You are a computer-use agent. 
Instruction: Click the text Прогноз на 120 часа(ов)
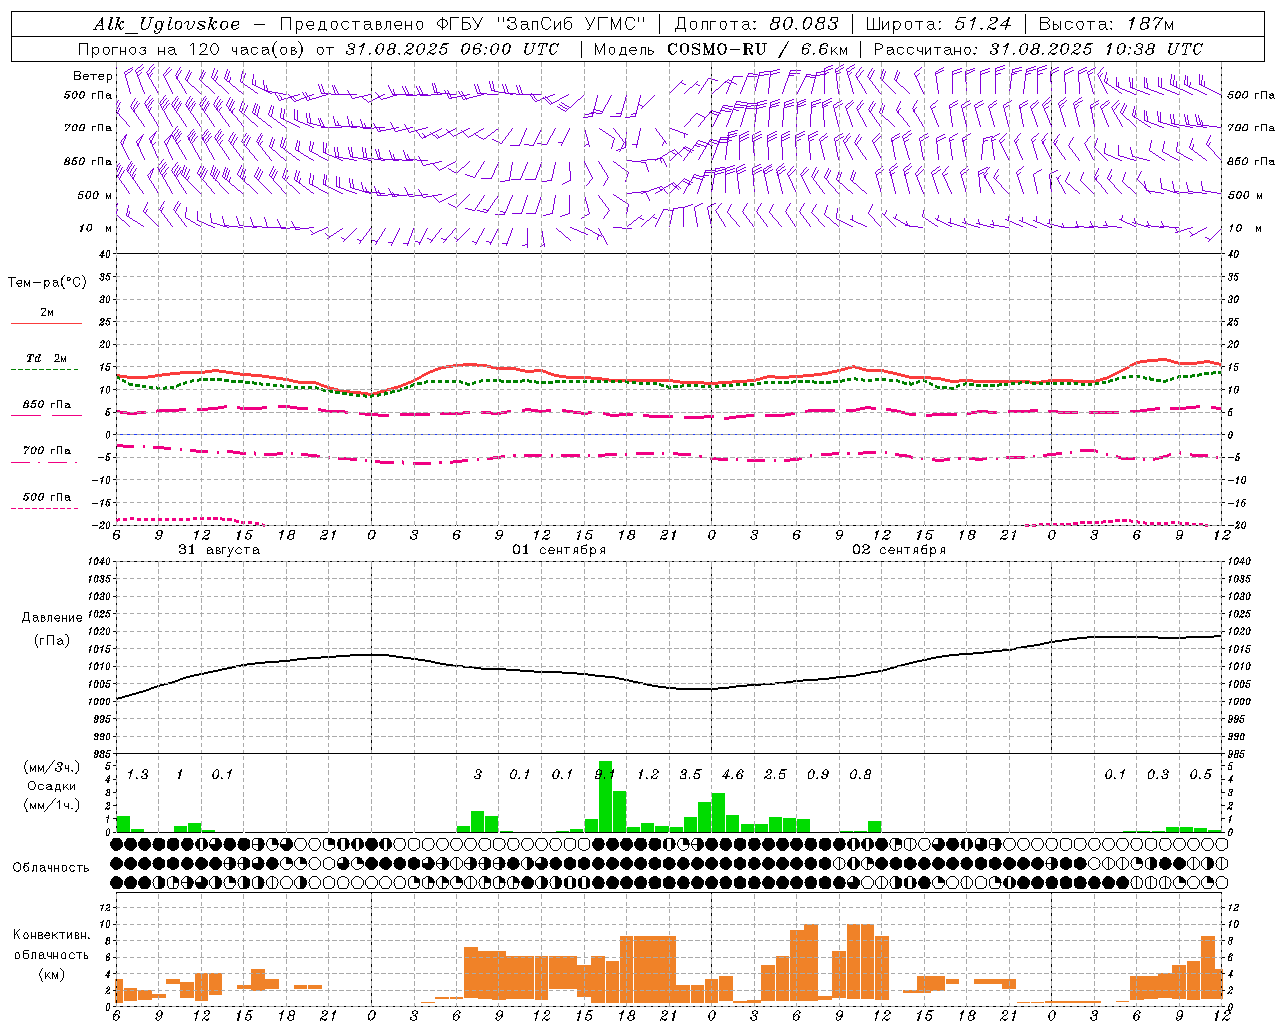tap(192, 49)
